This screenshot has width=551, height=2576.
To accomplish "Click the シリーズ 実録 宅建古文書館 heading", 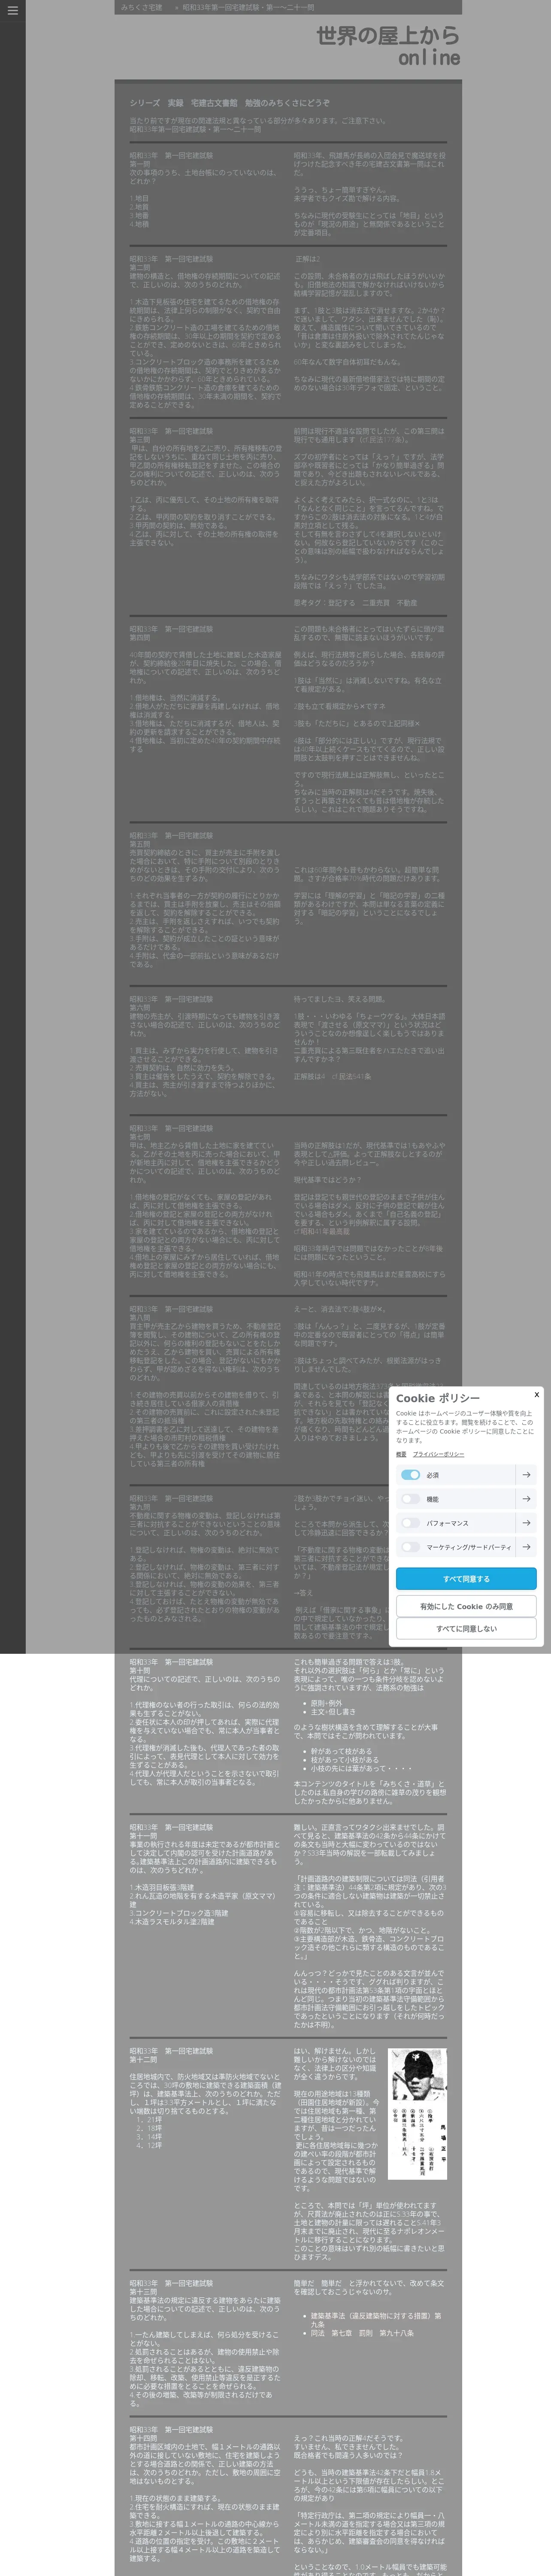I will tap(229, 103).
